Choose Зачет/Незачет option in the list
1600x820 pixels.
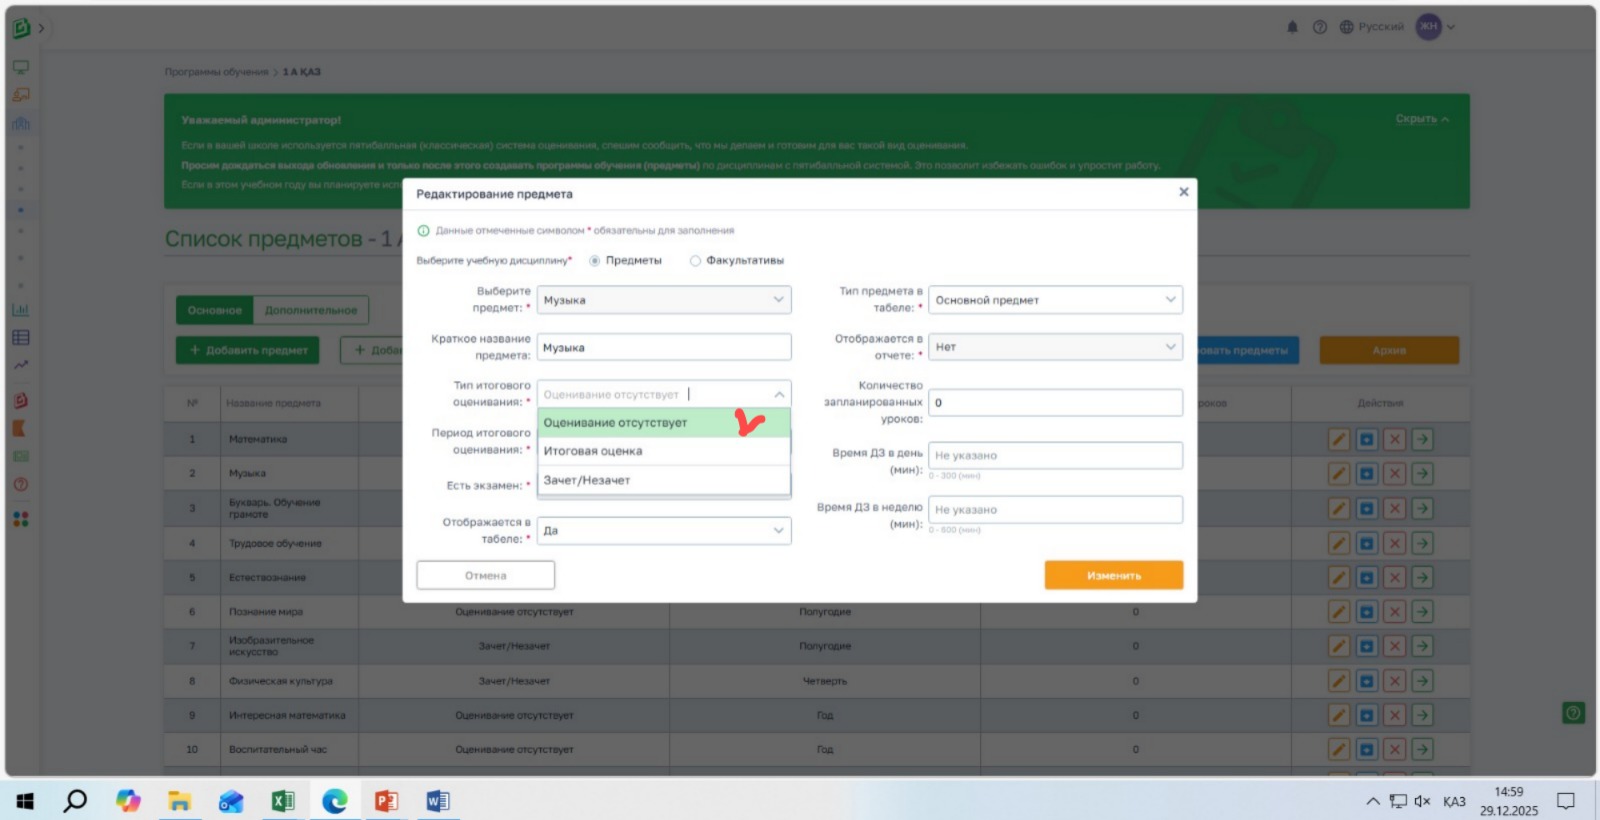[587, 480]
